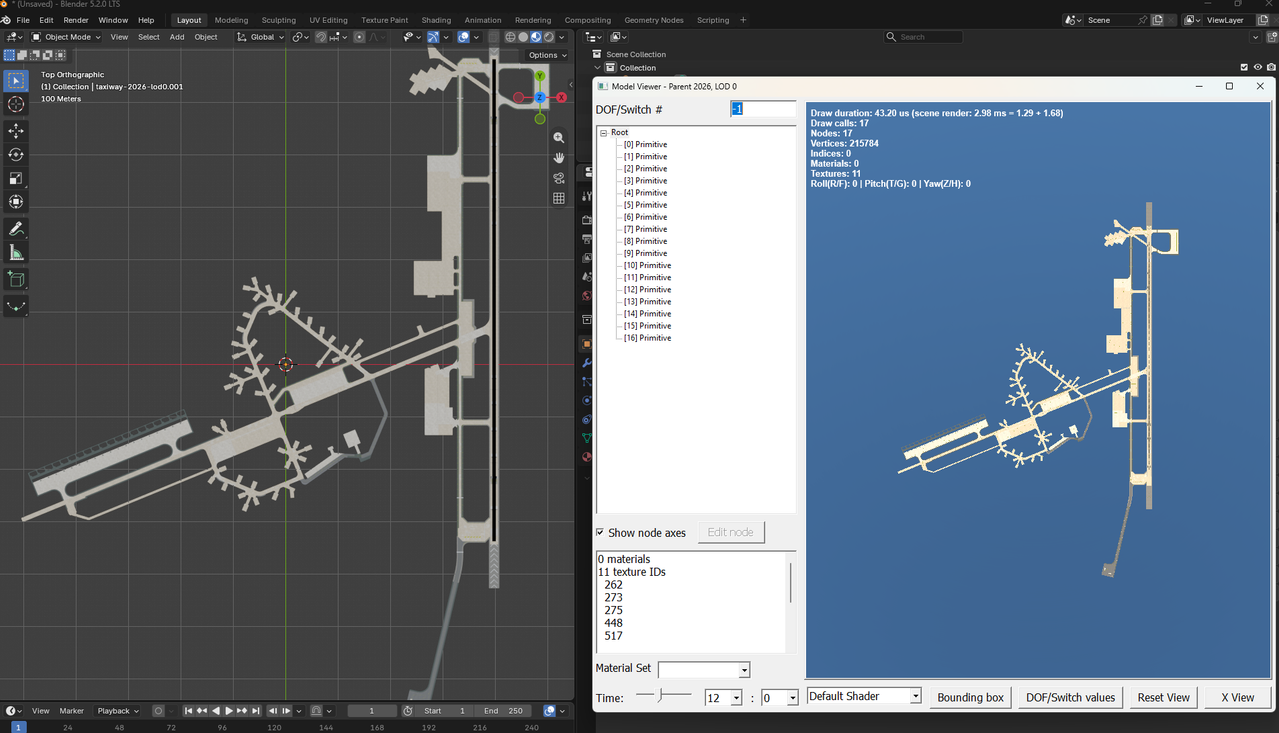The image size is (1279, 733).
Task: Open the viewport Options dropdown
Action: [x=547, y=55]
